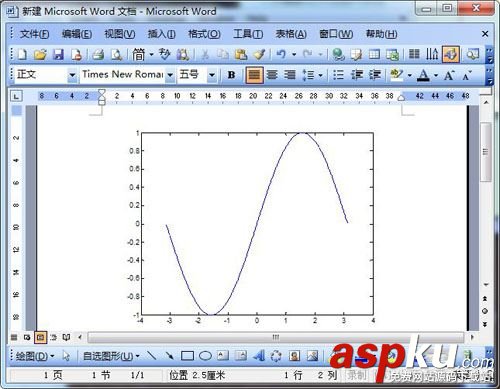Switch to Normal view button at bottom-left

[14, 337]
